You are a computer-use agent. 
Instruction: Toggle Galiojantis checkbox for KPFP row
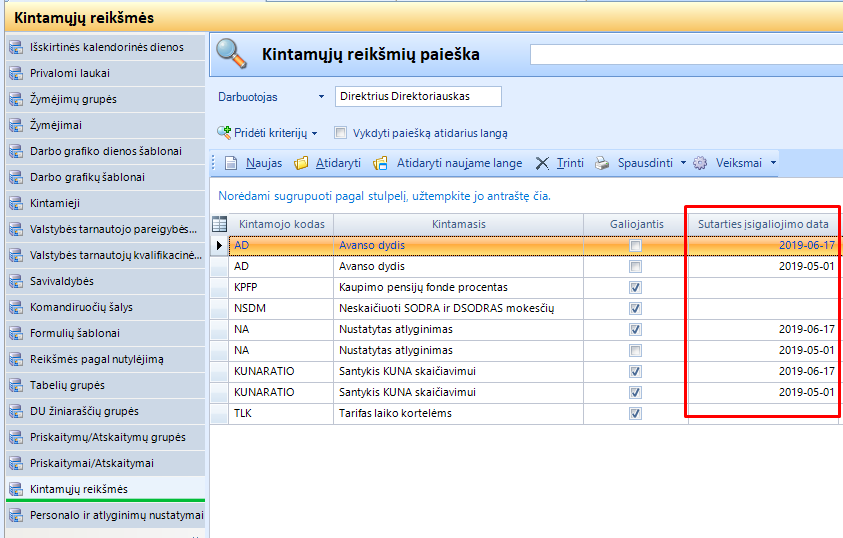pos(636,287)
